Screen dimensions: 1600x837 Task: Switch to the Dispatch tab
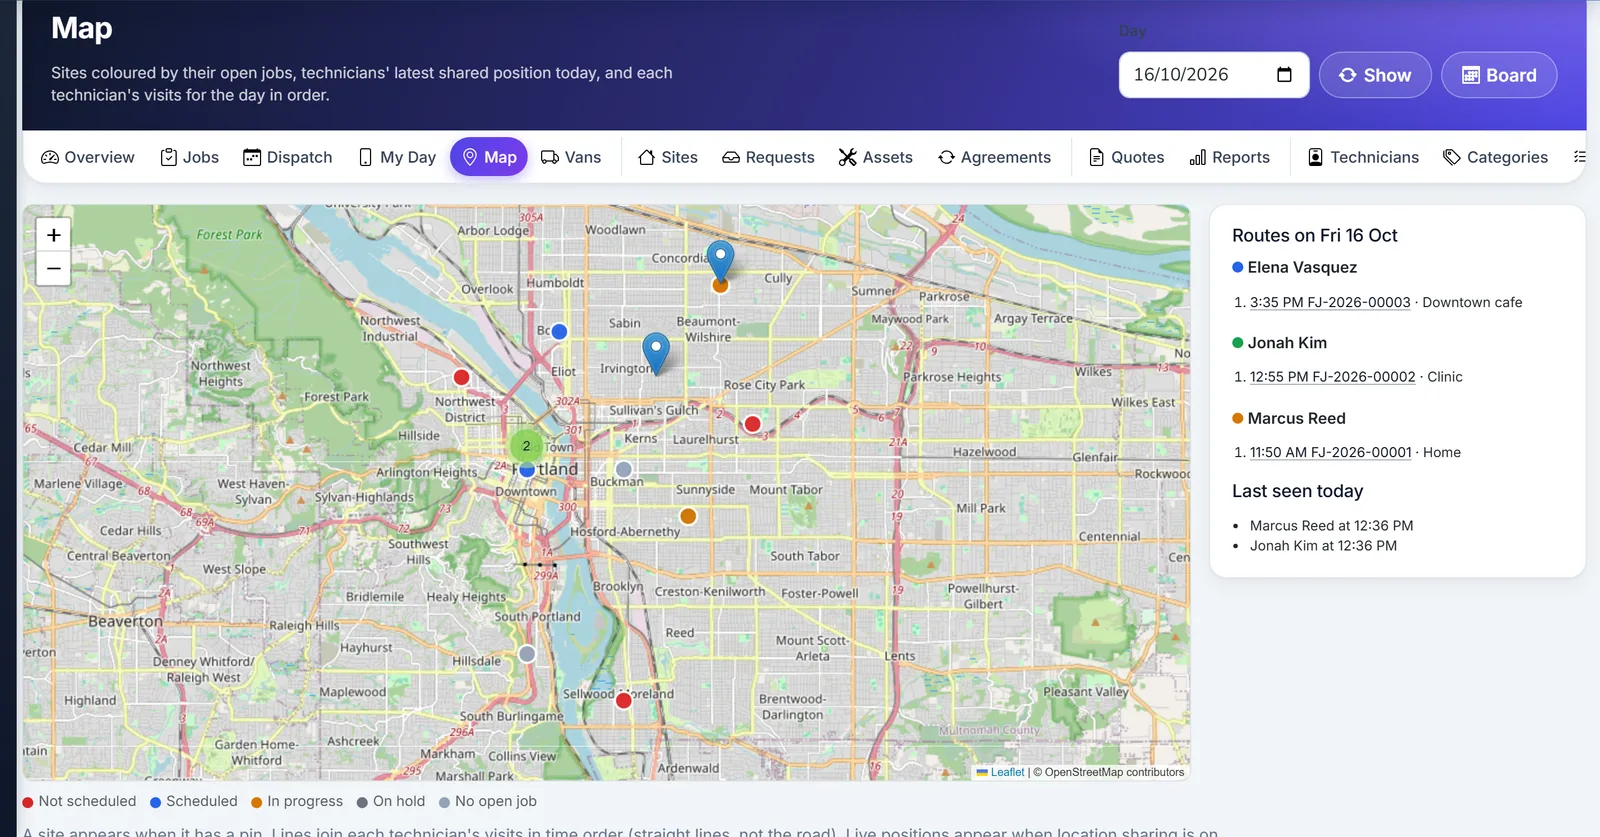pyautogui.click(x=288, y=157)
